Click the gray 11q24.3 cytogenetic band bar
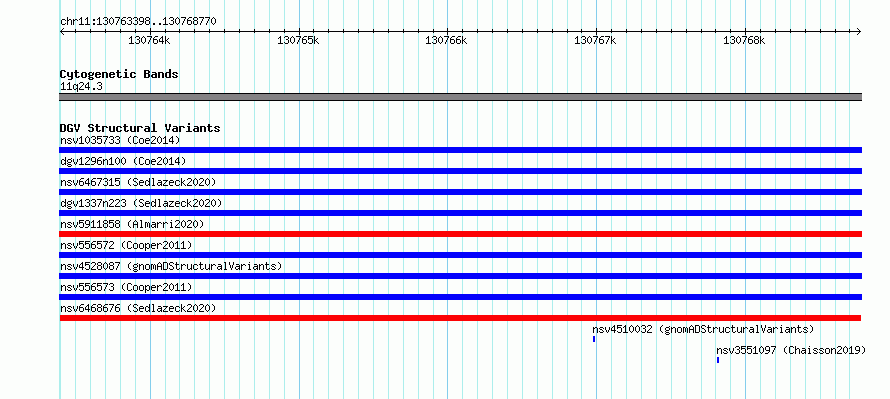The height and width of the screenshot is (399, 890). [x=461, y=97]
